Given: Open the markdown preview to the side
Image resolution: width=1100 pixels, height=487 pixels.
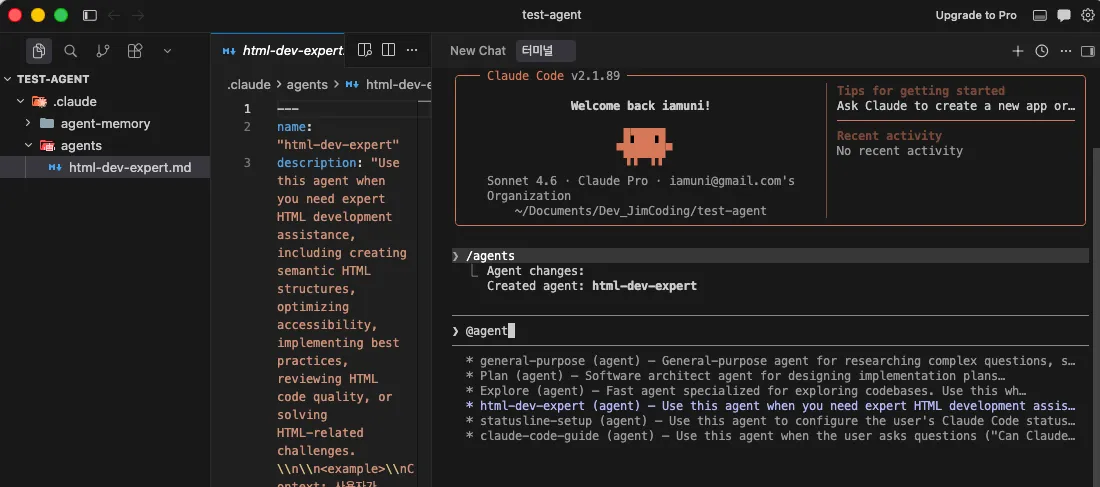Looking at the screenshot, I should (x=365, y=50).
